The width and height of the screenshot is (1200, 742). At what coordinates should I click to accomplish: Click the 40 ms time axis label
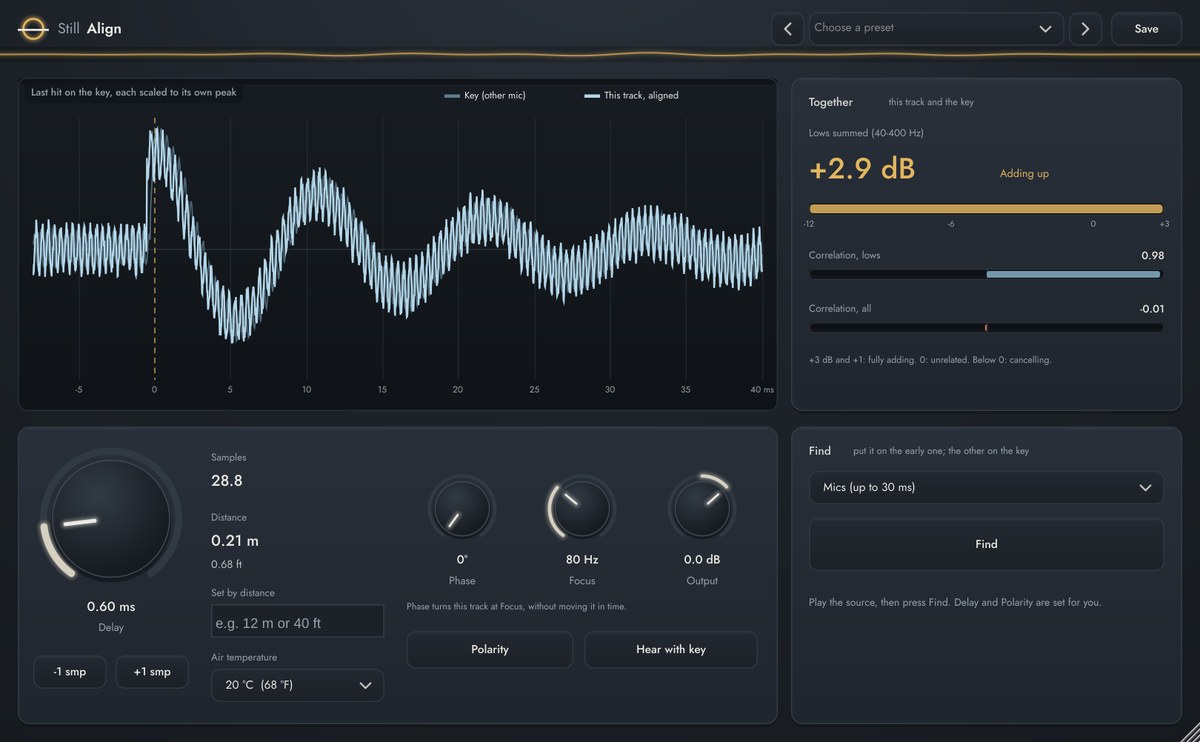(x=762, y=390)
